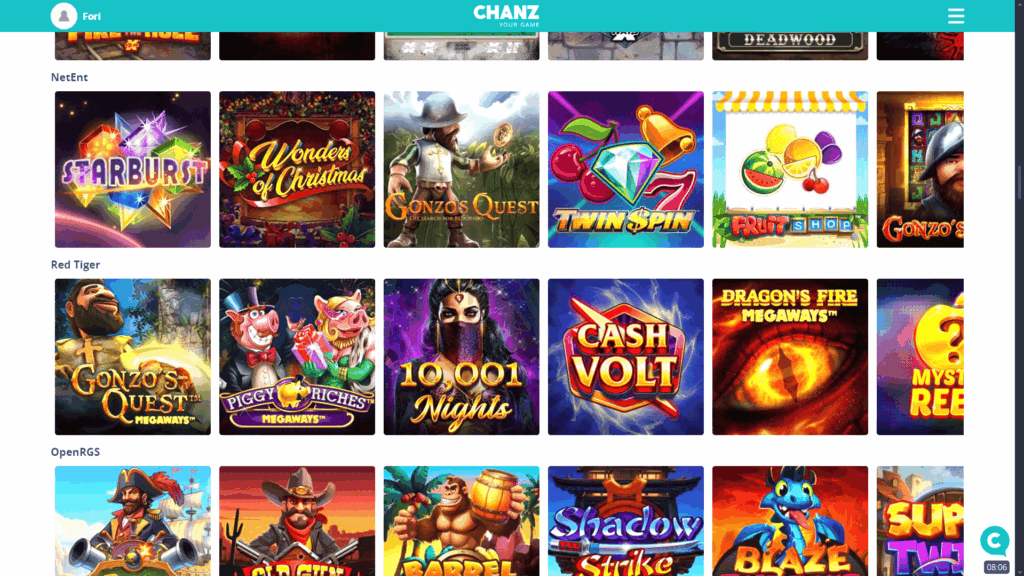Image resolution: width=1024 pixels, height=576 pixels.
Task: Select the Gonzo's Quest NetEnt game
Action: tap(462, 169)
